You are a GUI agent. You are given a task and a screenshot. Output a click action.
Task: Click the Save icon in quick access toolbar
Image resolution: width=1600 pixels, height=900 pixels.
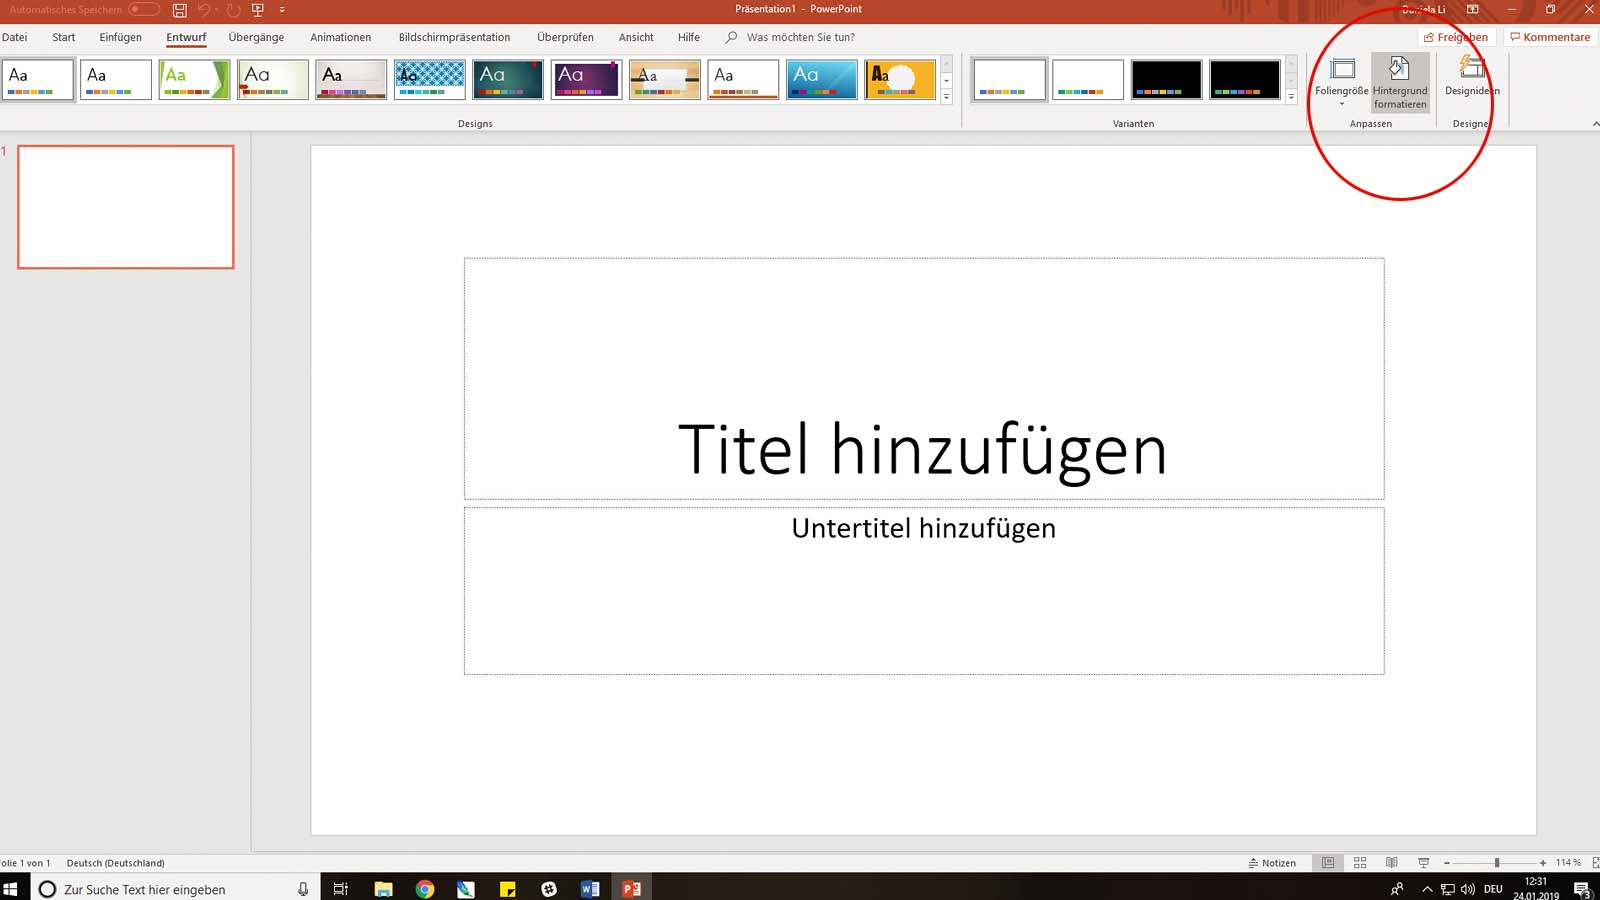(180, 10)
